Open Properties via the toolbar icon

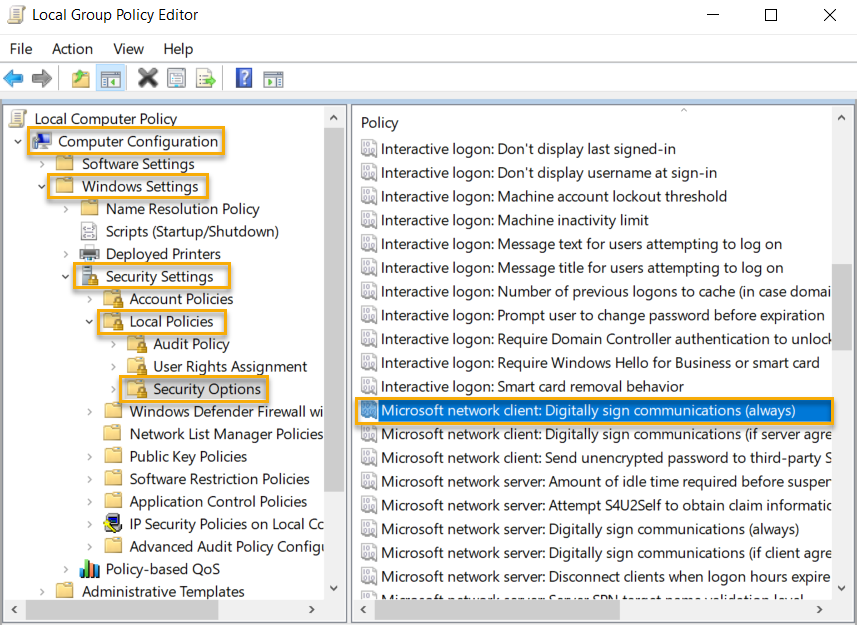[x=176, y=78]
